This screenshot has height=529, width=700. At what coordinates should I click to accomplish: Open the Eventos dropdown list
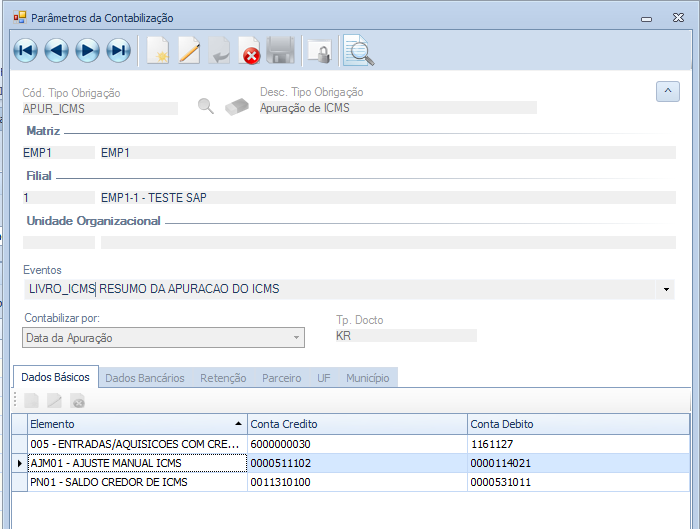tap(666, 289)
